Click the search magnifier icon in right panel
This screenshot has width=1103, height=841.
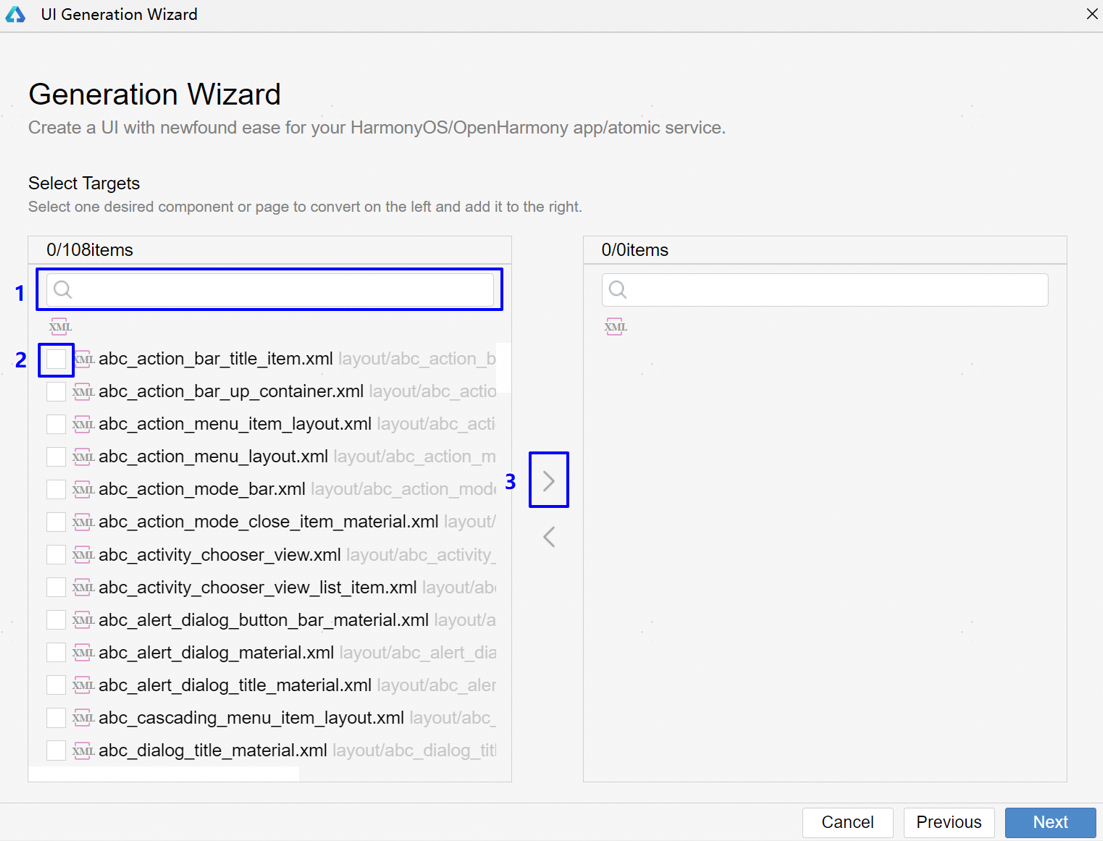(618, 290)
